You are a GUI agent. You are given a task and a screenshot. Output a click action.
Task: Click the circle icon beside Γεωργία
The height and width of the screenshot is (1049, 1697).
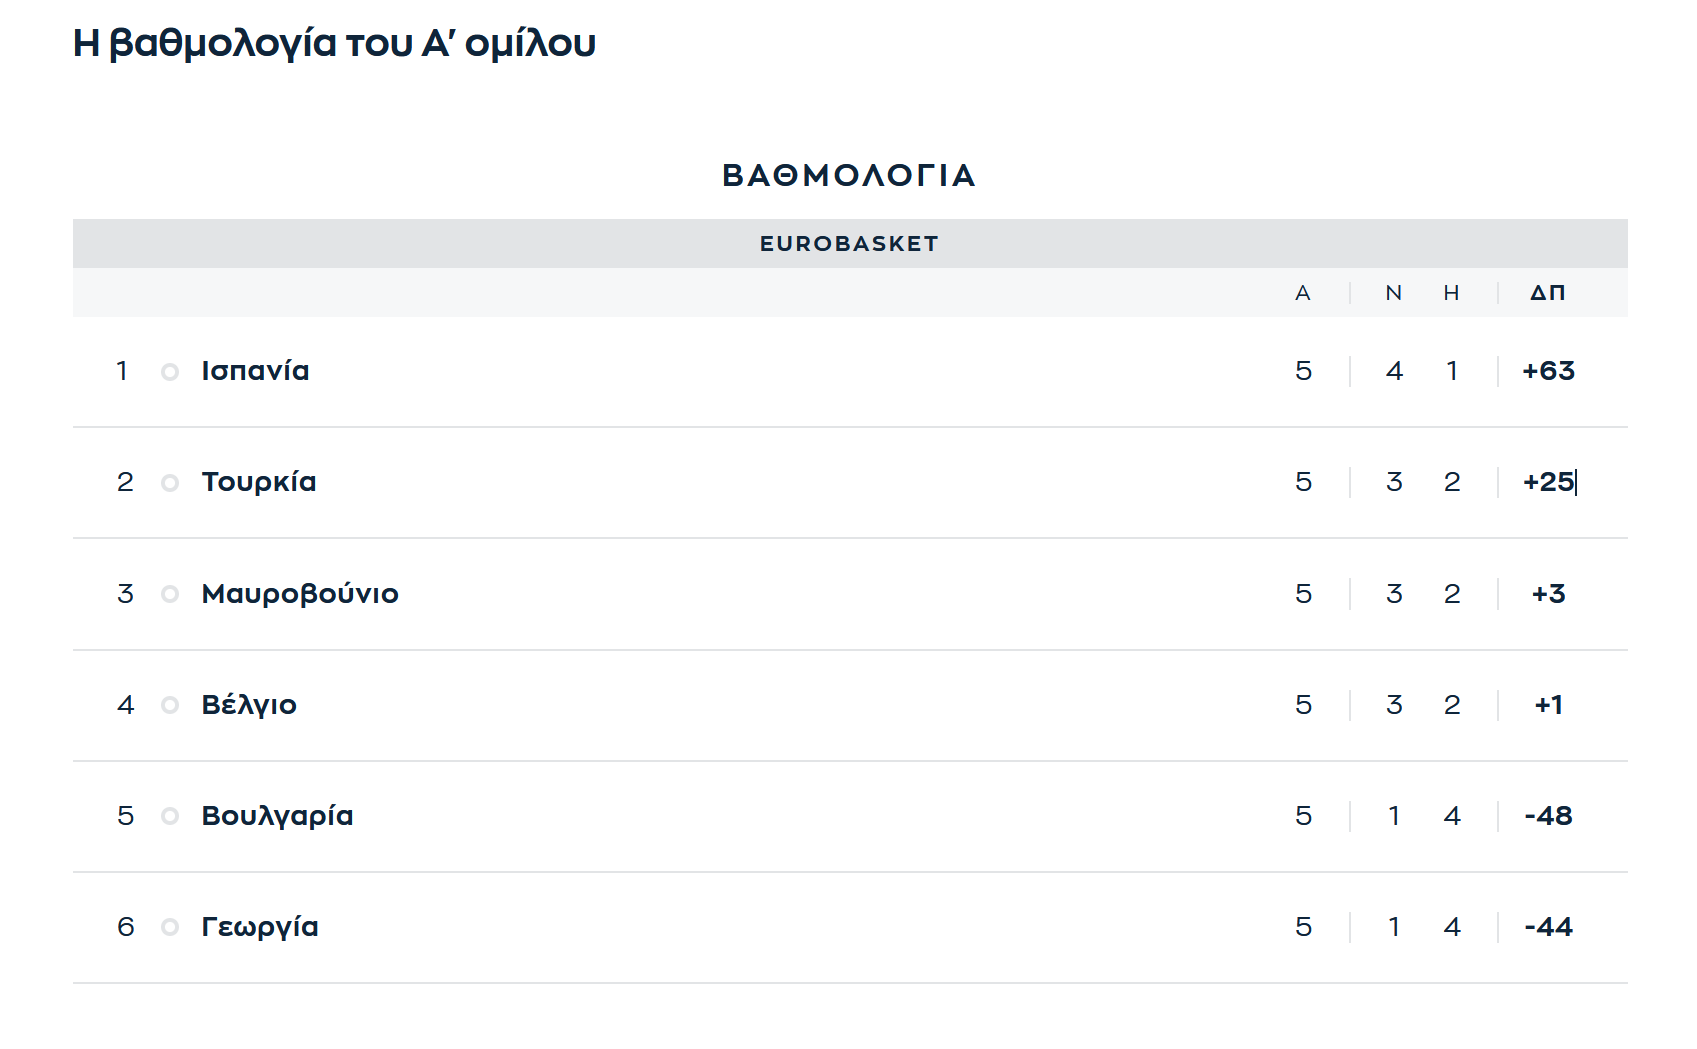point(170,927)
